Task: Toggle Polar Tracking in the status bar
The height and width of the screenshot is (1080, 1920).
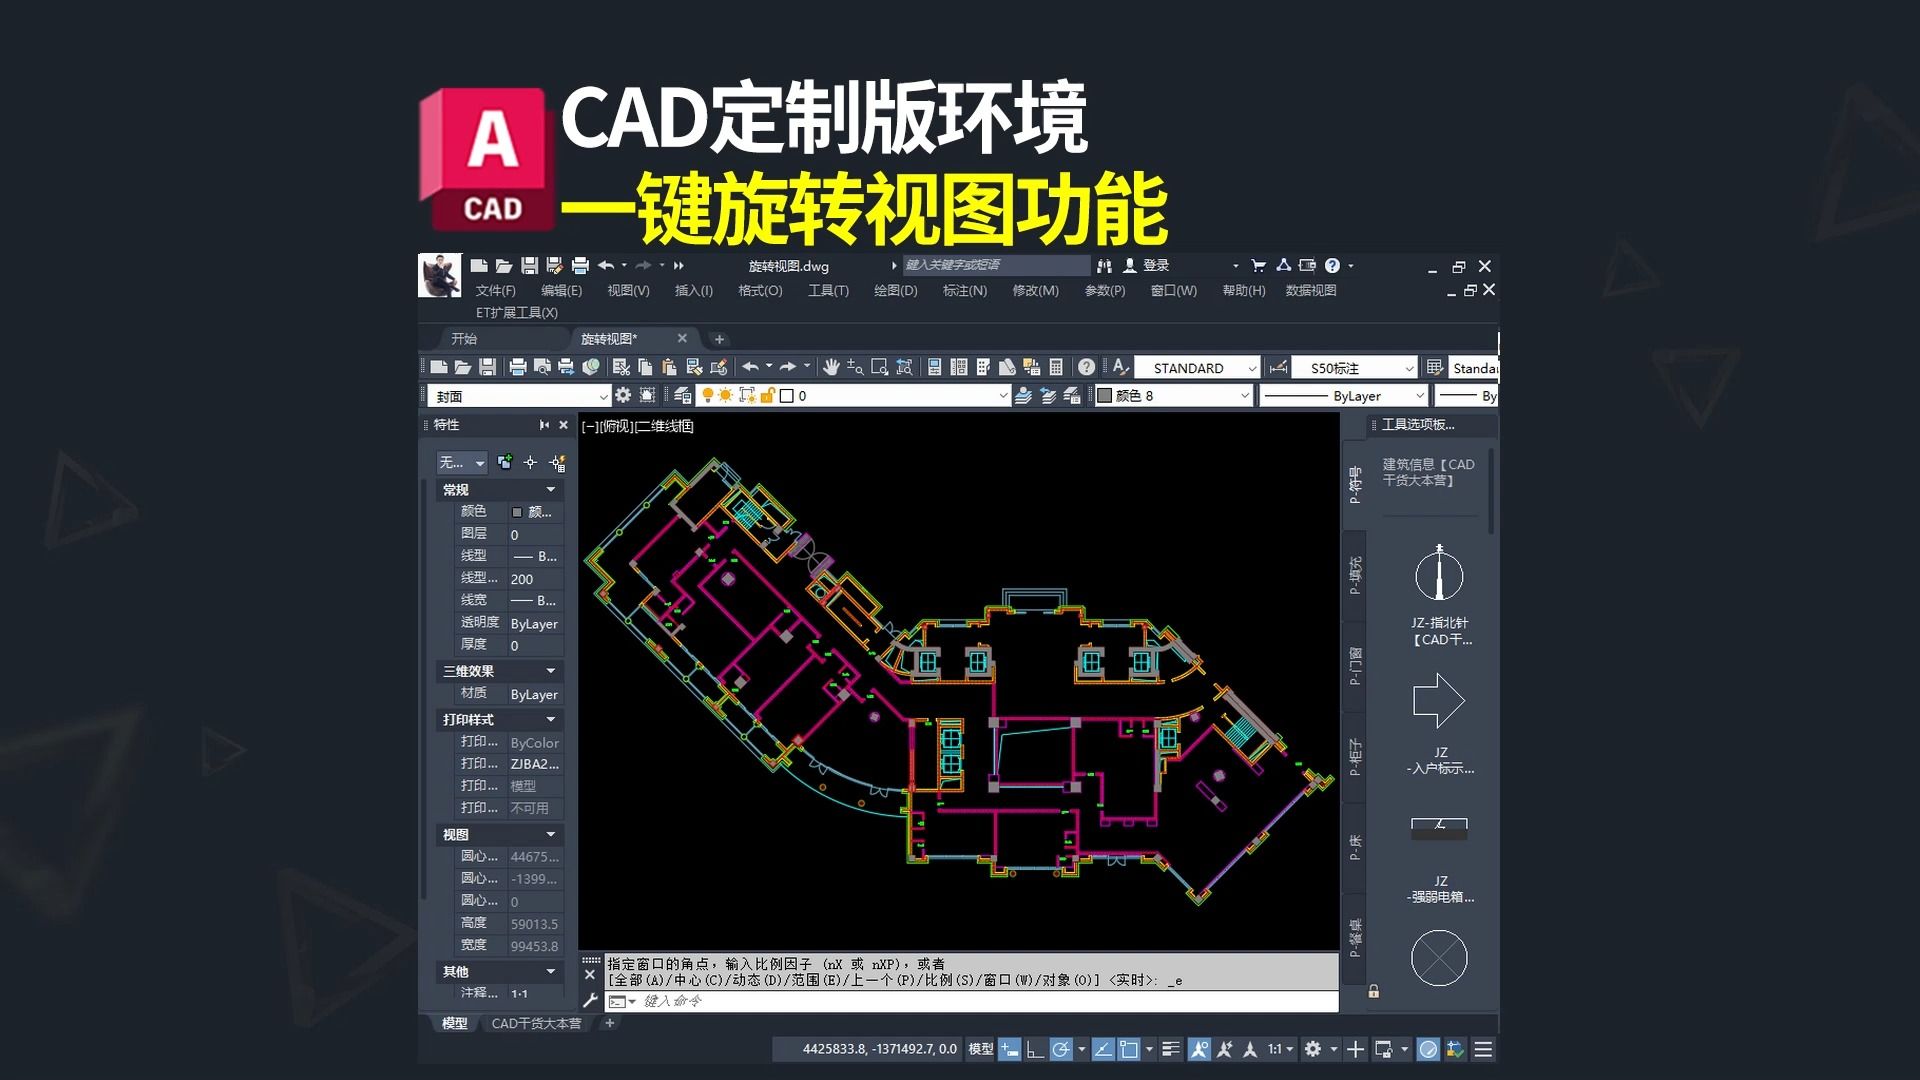Action: click(1060, 1049)
